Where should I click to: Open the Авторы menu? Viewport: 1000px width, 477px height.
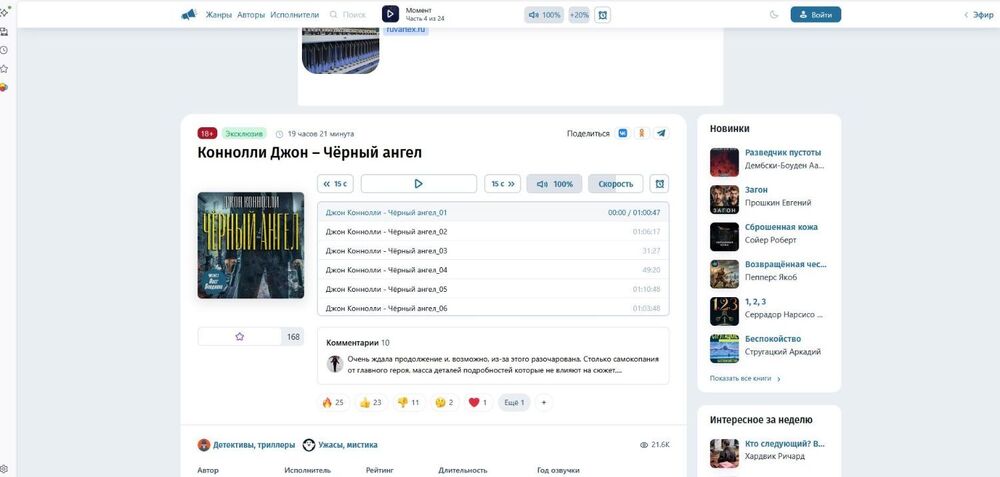(x=251, y=15)
